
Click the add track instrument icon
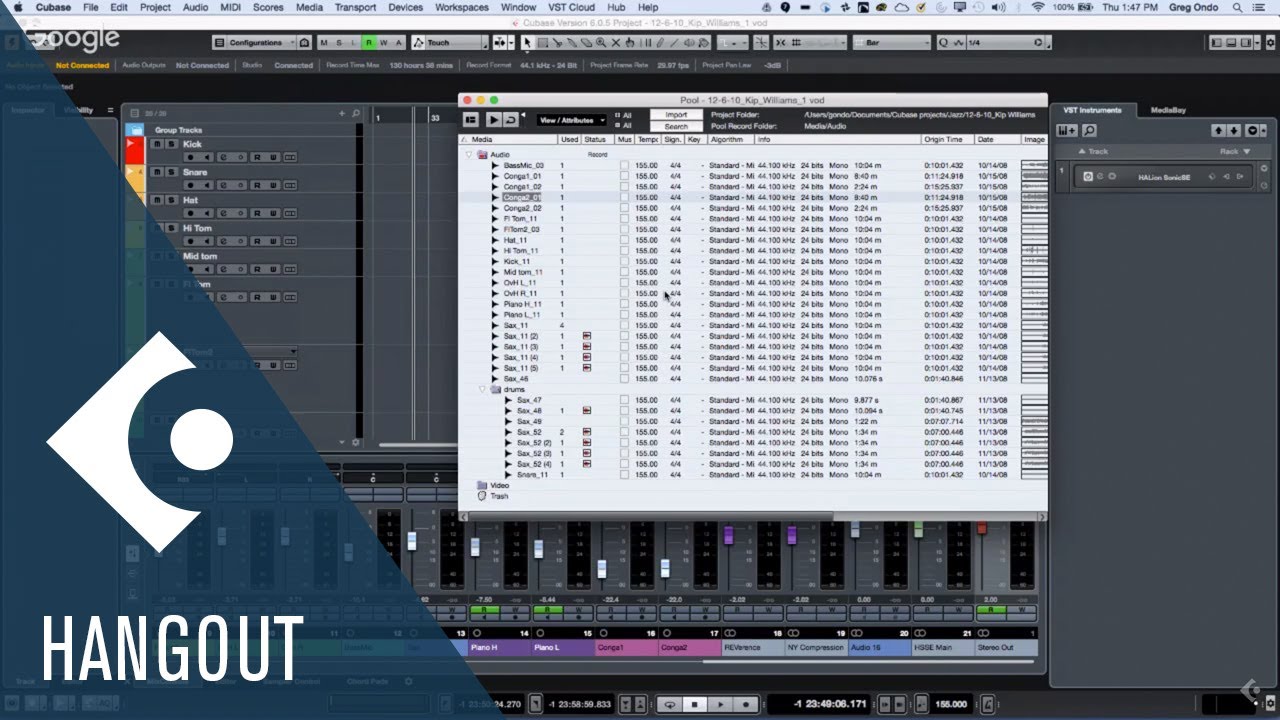[x=1068, y=130]
